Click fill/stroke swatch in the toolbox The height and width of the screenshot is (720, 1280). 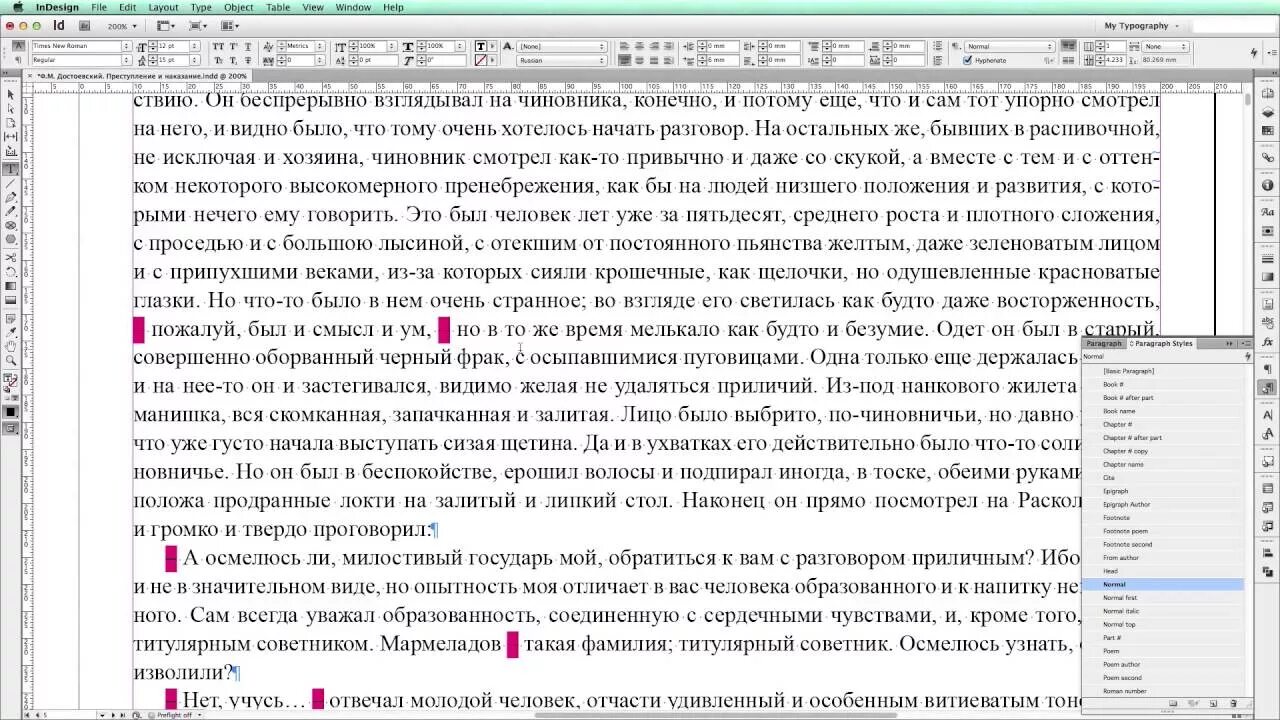pyautogui.click(x=11, y=380)
